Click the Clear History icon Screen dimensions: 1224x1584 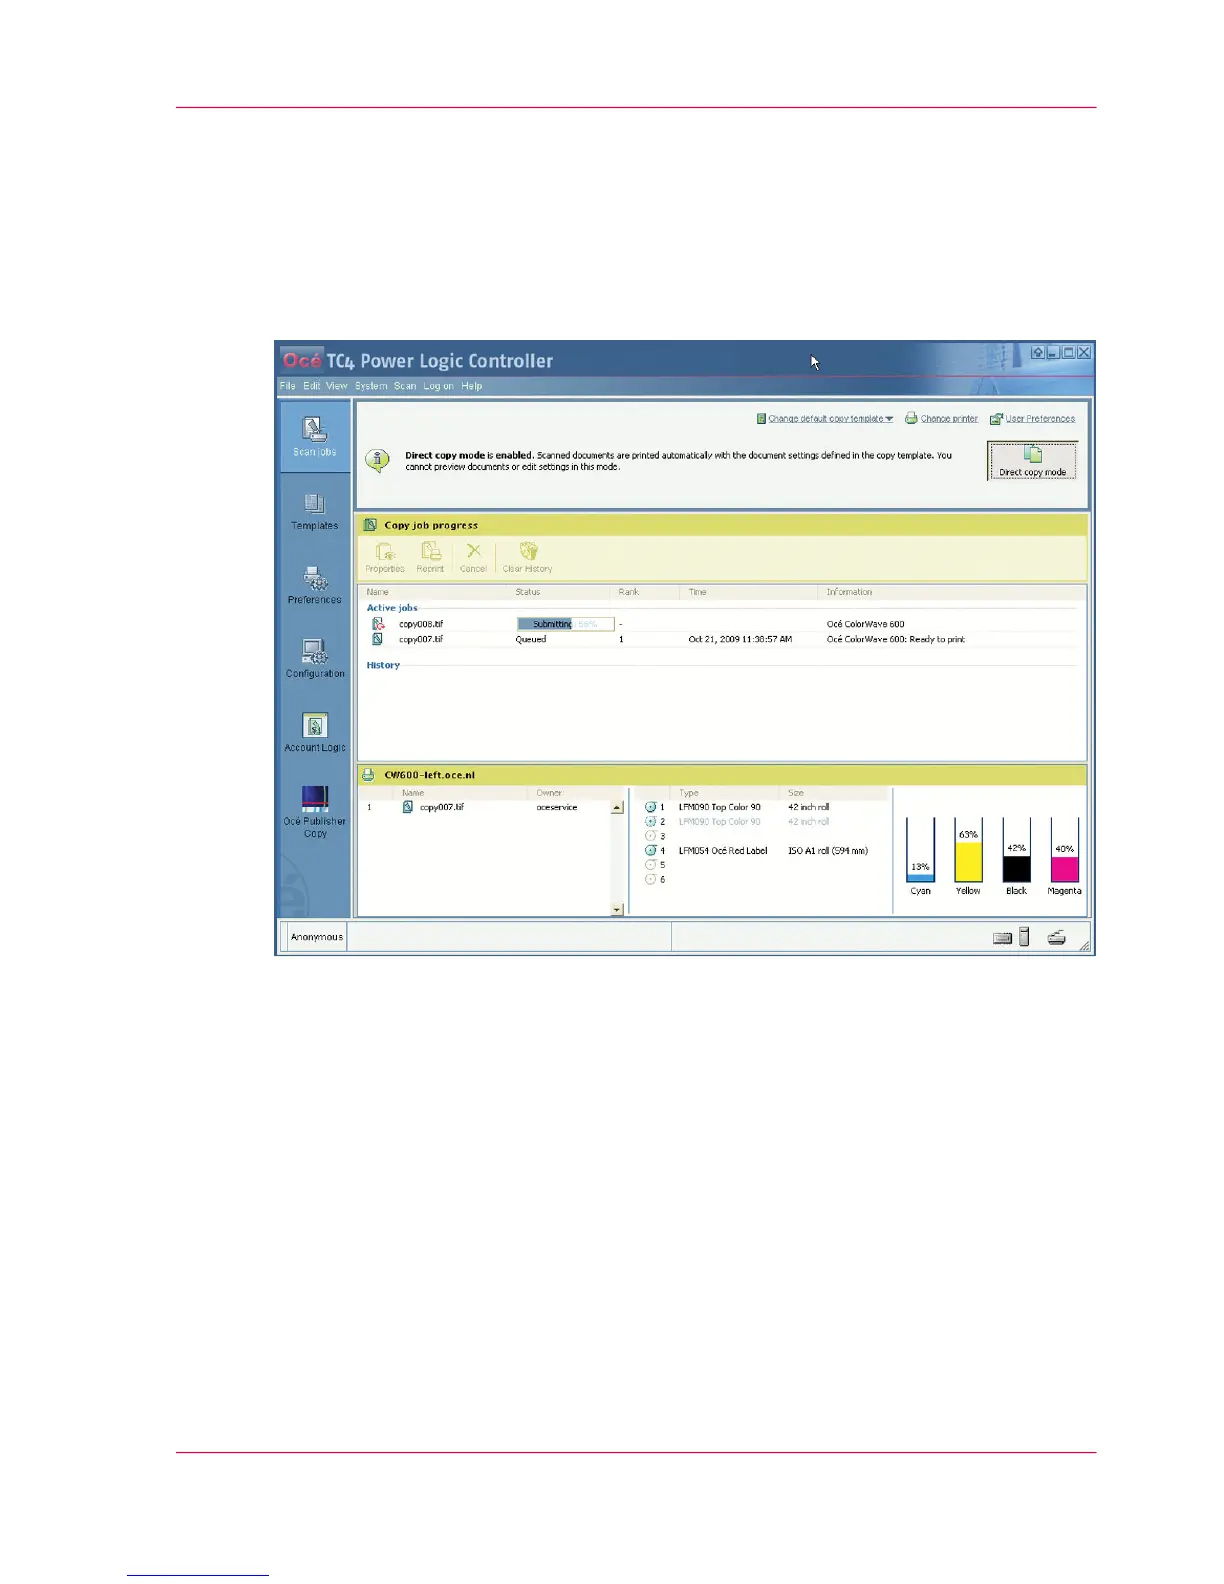click(x=527, y=557)
